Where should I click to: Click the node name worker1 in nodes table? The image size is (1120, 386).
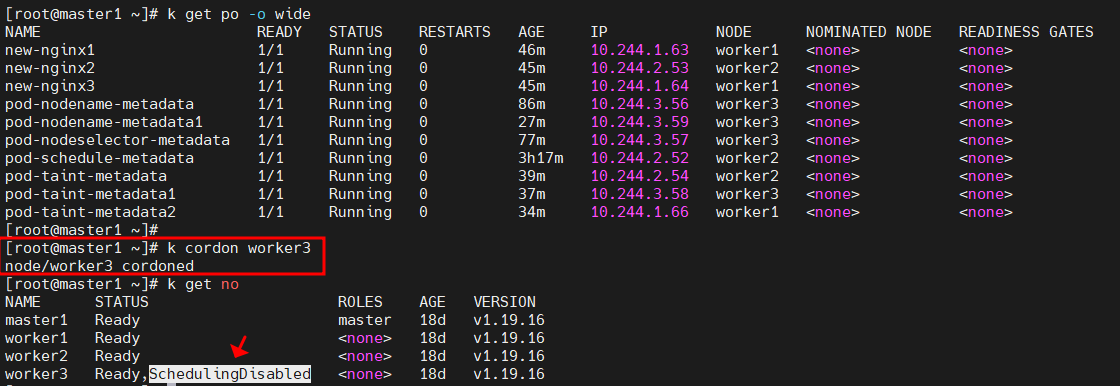(x=36, y=337)
